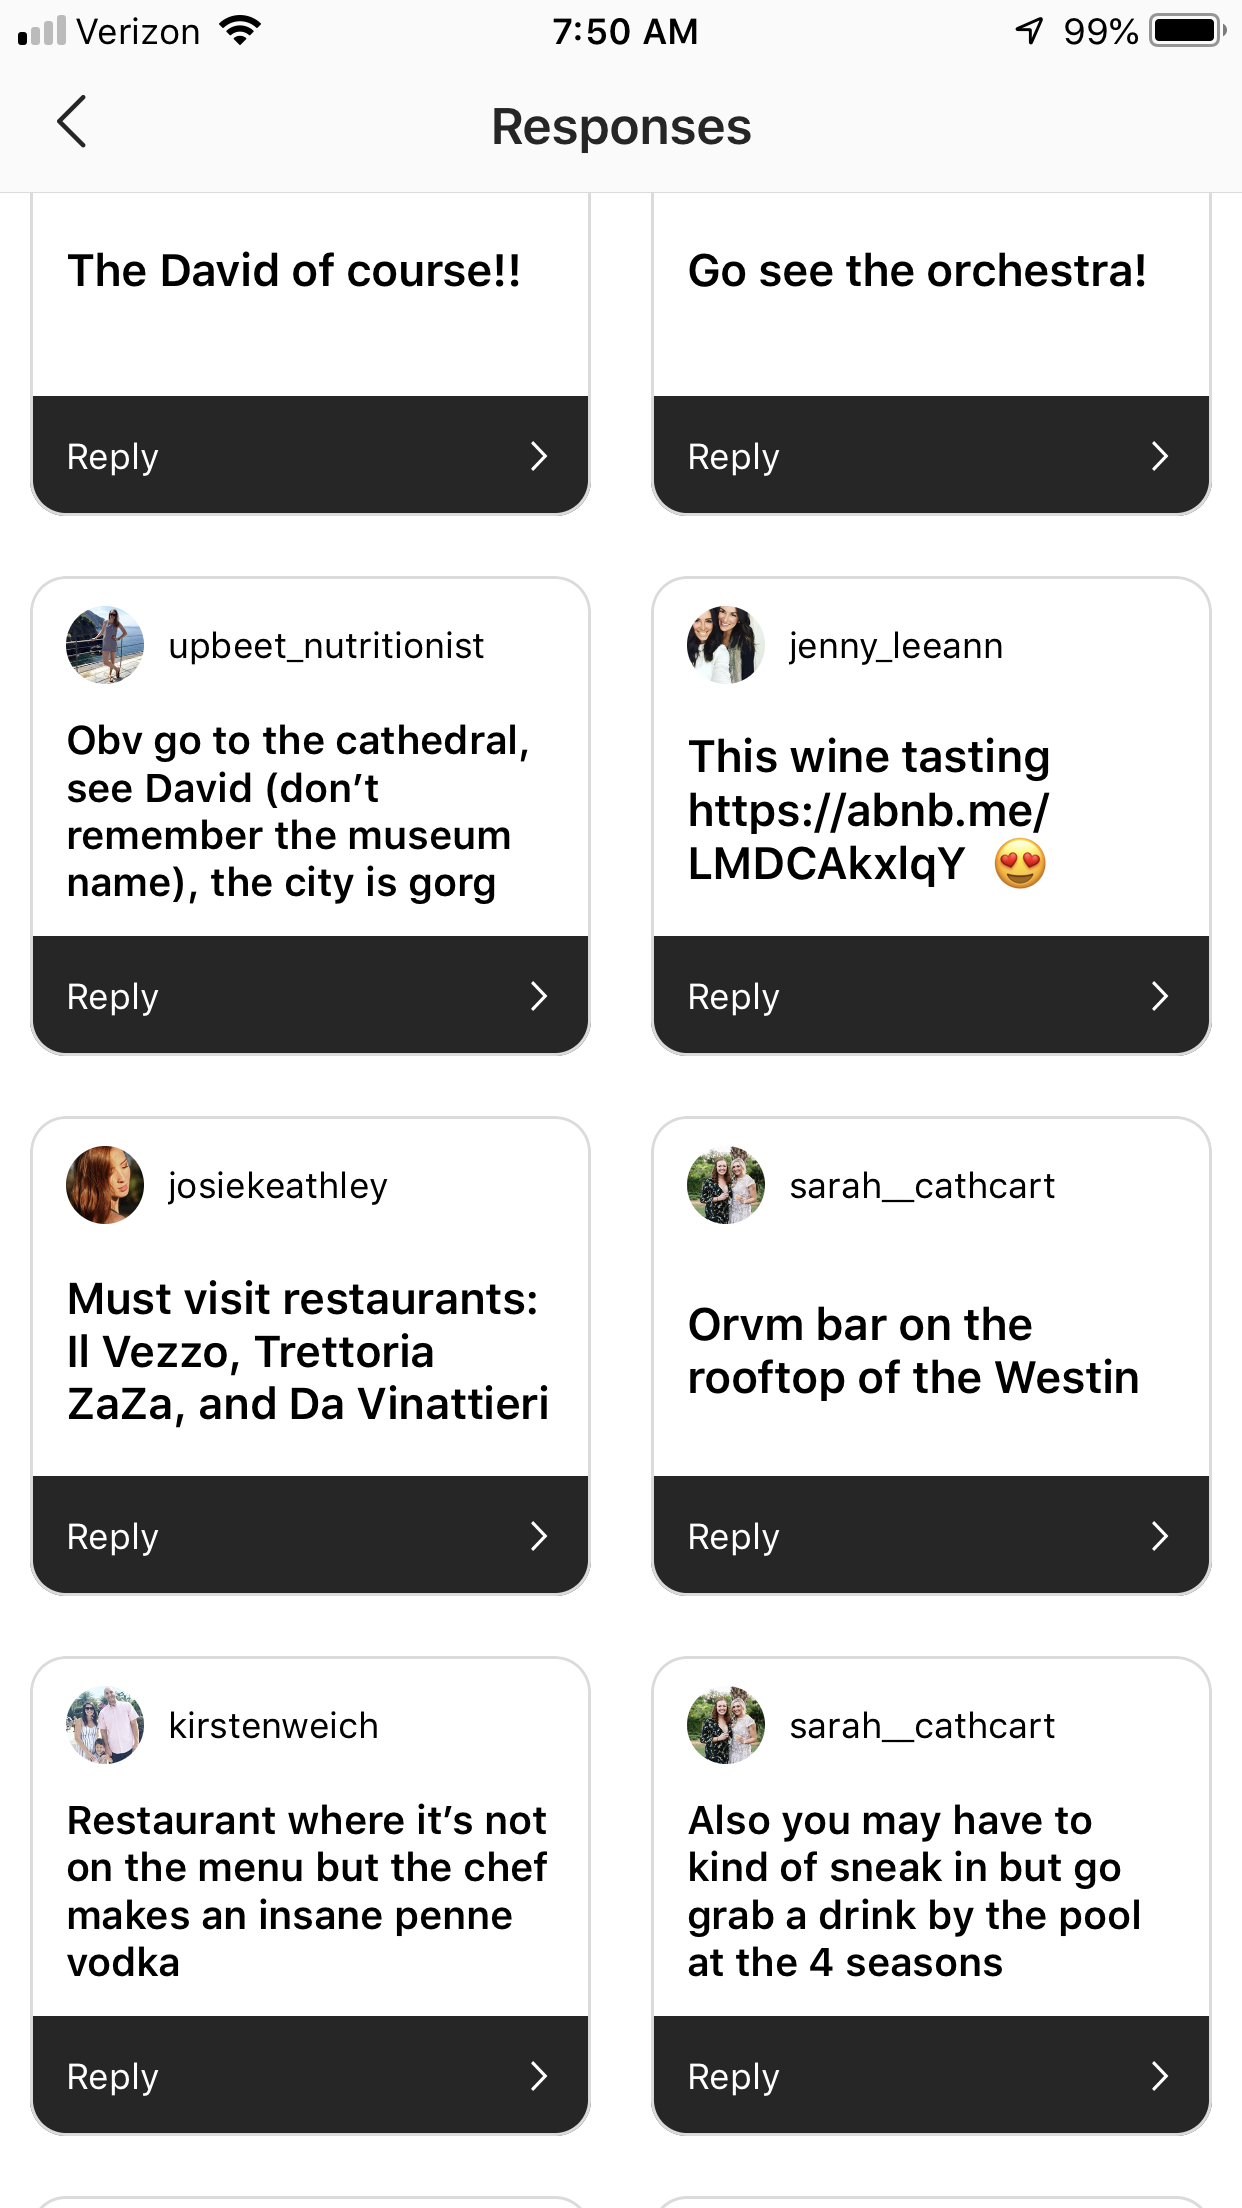Tap sarah__cathcart's avatar on the Orvm bar response
Screen dimensions: 1242x2208
click(726, 1185)
